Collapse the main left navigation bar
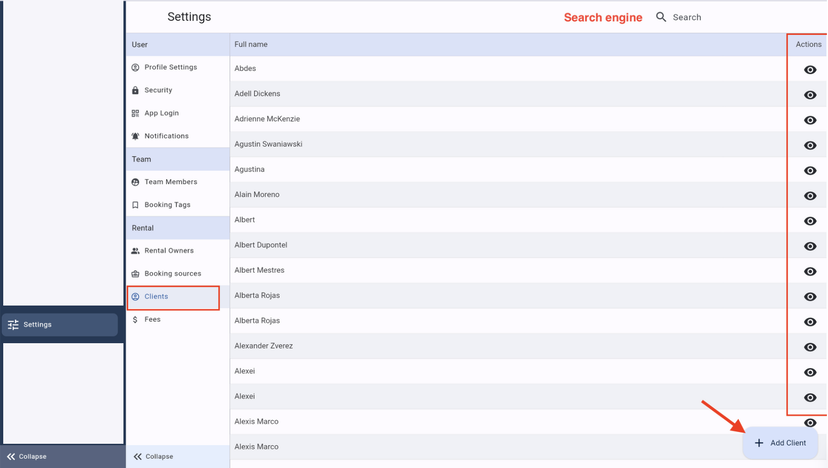828x468 pixels. click(26, 456)
